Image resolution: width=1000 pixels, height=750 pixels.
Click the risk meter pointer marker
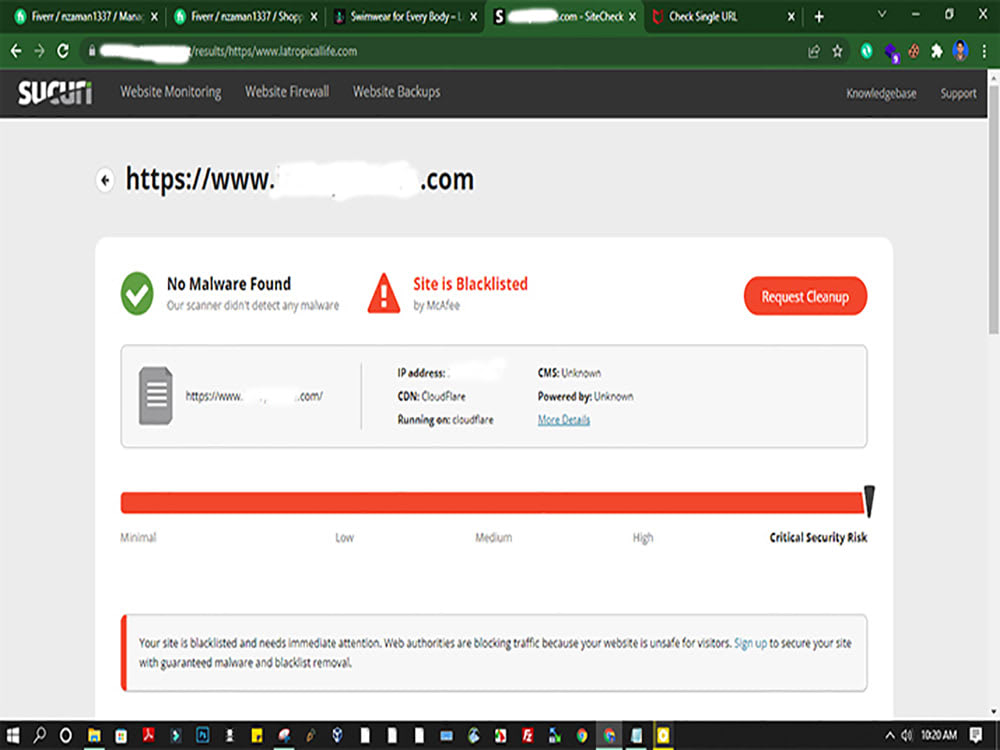click(869, 501)
